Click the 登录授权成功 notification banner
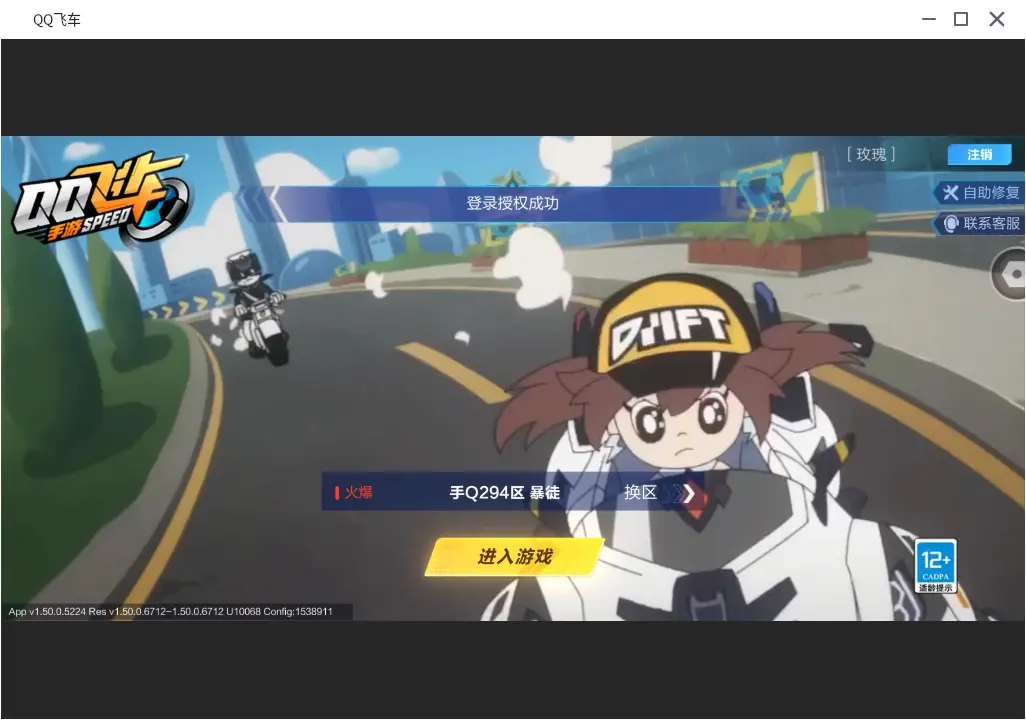1026x720 pixels. pyautogui.click(x=512, y=204)
